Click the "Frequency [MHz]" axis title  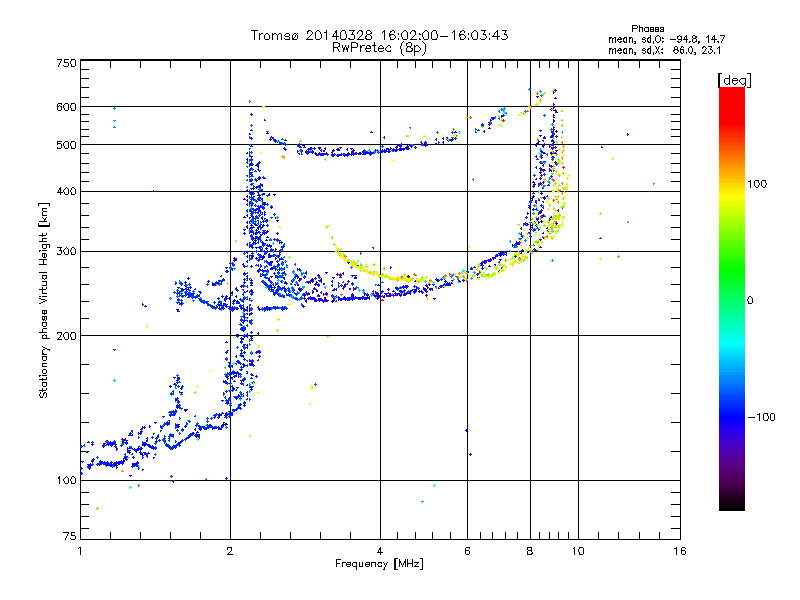click(379, 564)
